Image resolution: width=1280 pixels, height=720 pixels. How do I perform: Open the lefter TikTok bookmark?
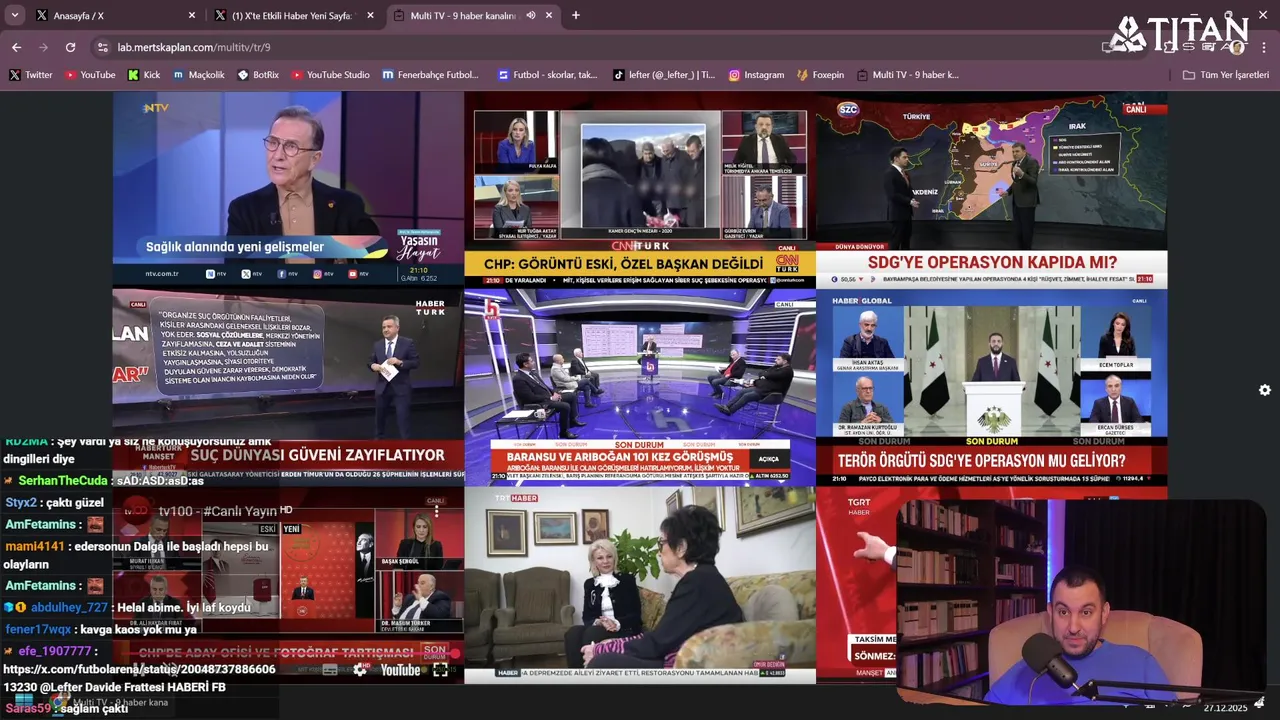[664, 75]
